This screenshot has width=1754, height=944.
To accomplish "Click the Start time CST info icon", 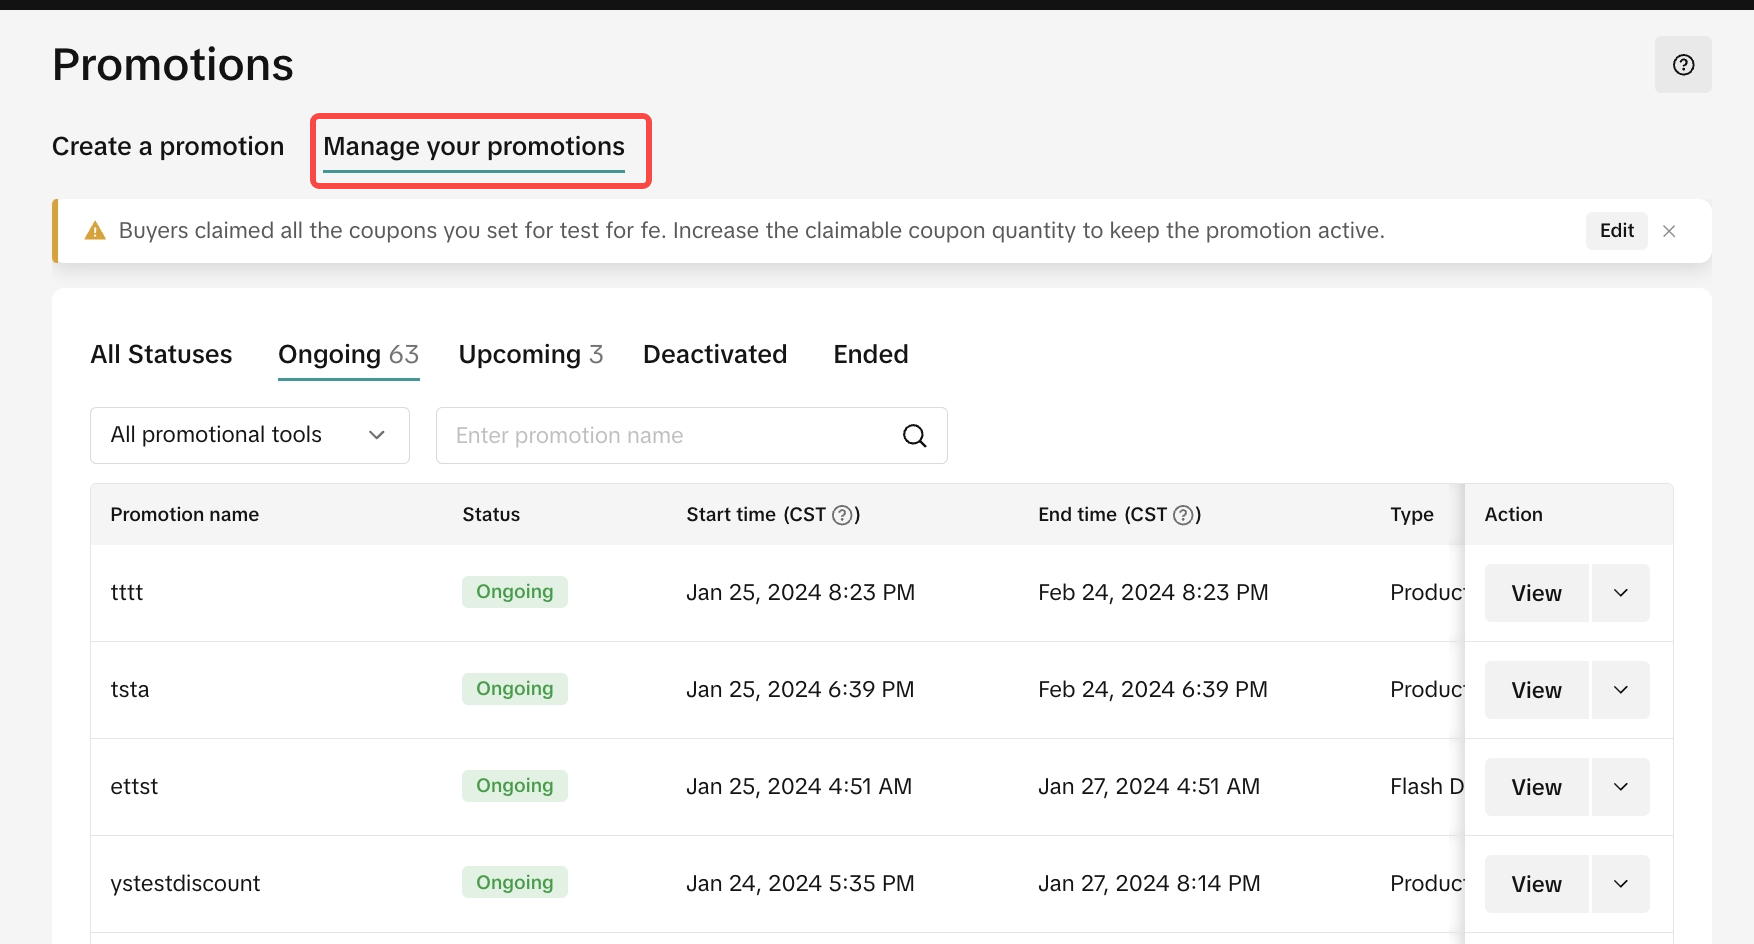I will (842, 515).
